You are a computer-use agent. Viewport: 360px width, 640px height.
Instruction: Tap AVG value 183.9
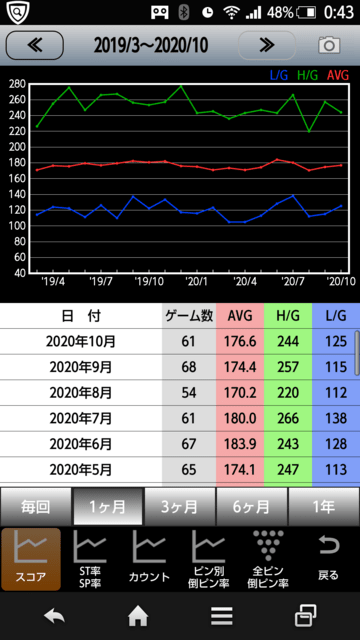[240, 444]
